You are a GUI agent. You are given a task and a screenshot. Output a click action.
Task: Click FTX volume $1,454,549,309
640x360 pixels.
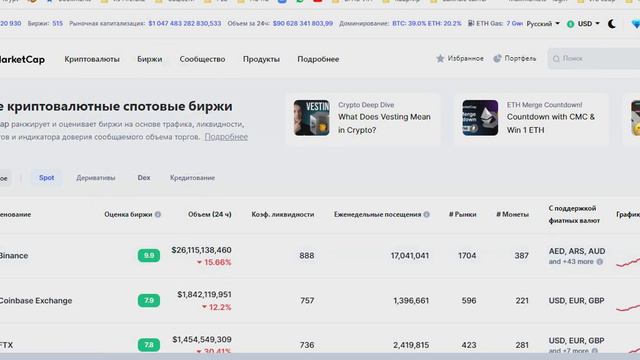pyautogui.click(x=202, y=339)
